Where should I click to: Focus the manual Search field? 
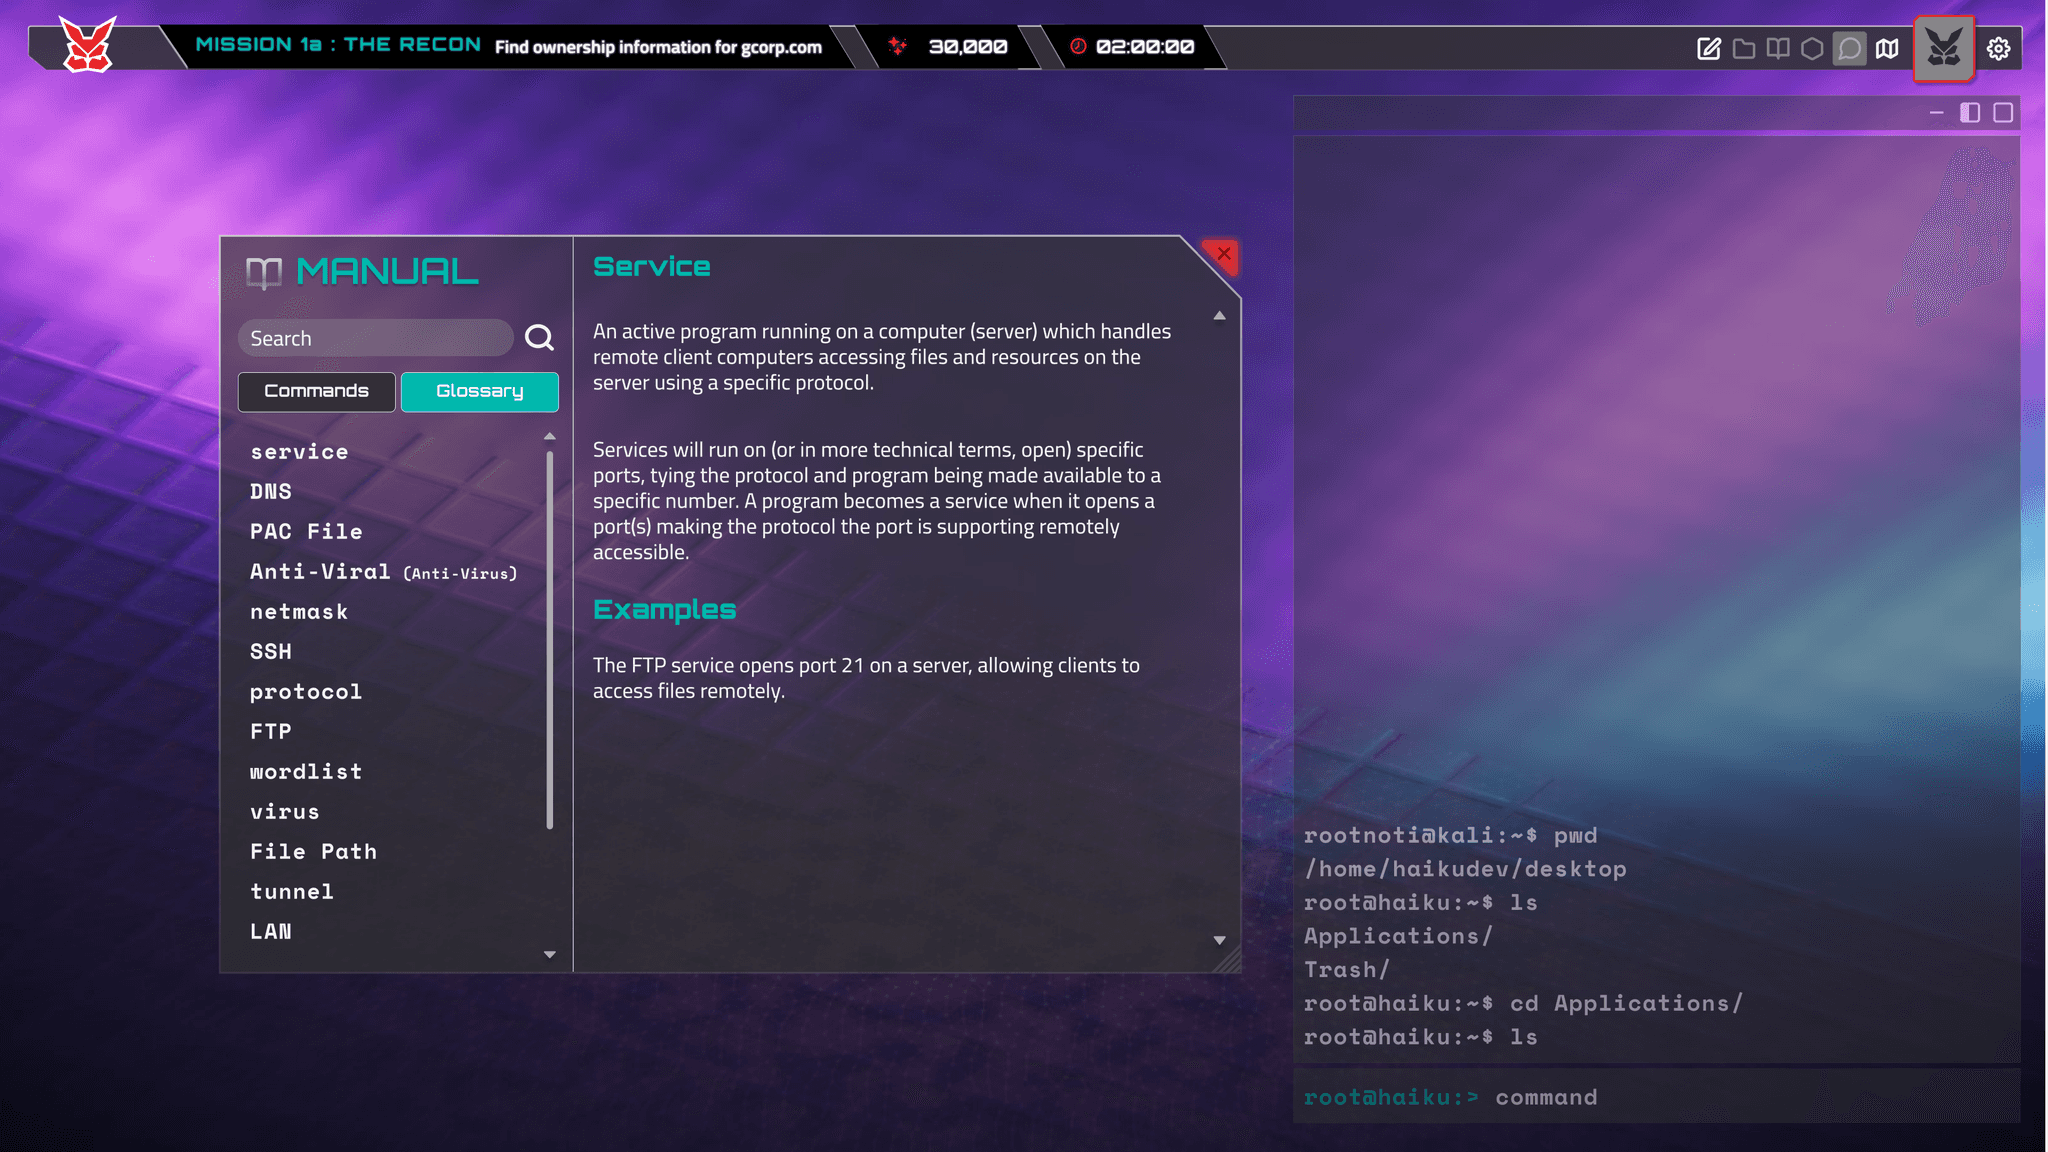[x=375, y=338]
